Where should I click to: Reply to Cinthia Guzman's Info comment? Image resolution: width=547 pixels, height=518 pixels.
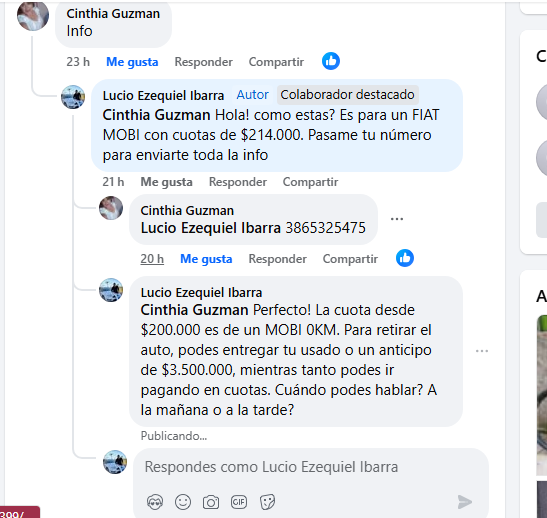tap(203, 62)
